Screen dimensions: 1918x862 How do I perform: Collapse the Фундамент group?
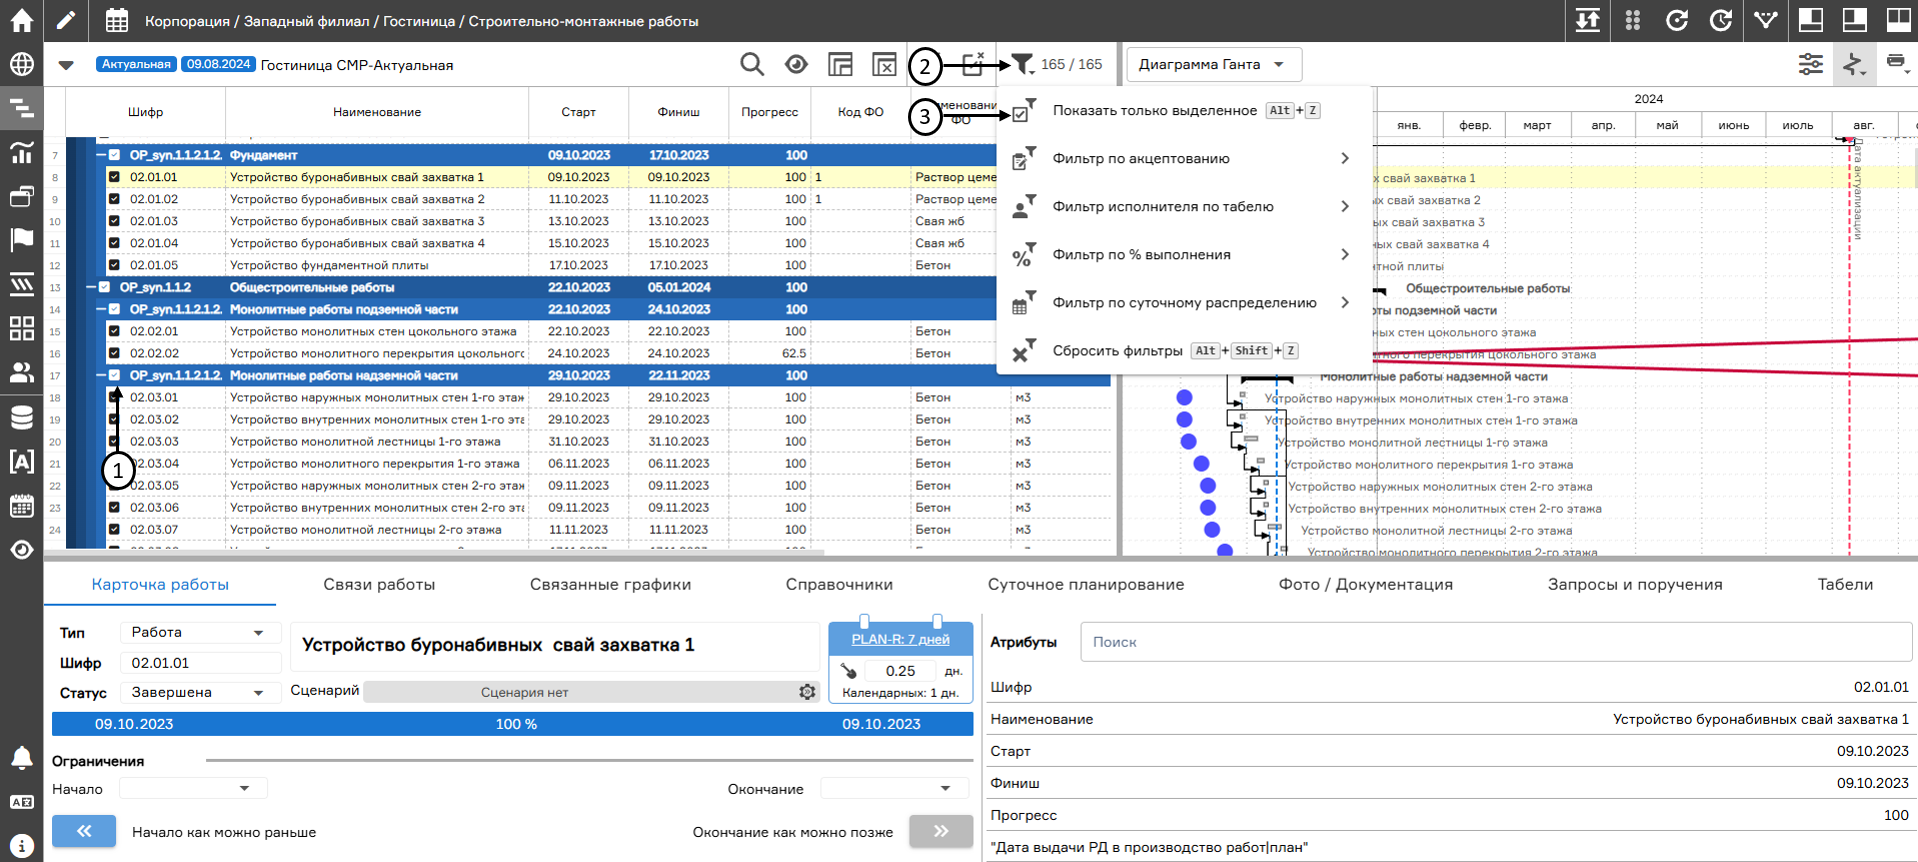101,155
